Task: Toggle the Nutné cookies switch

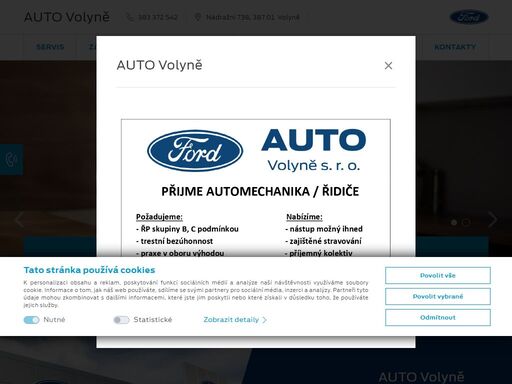Action: [31, 320]
